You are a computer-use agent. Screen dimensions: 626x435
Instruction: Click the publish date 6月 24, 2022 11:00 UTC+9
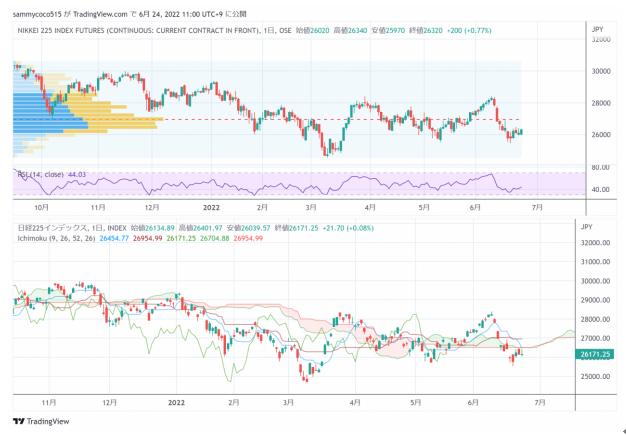(x=182, y=14)
